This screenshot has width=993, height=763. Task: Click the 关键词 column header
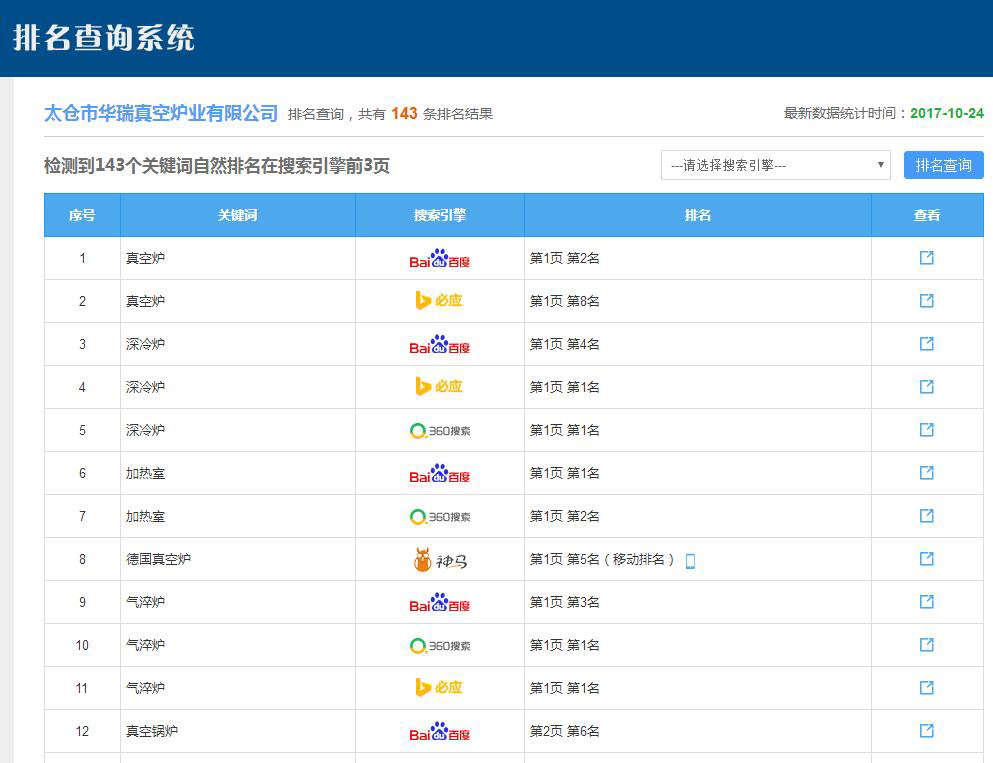tap(237, 215)
